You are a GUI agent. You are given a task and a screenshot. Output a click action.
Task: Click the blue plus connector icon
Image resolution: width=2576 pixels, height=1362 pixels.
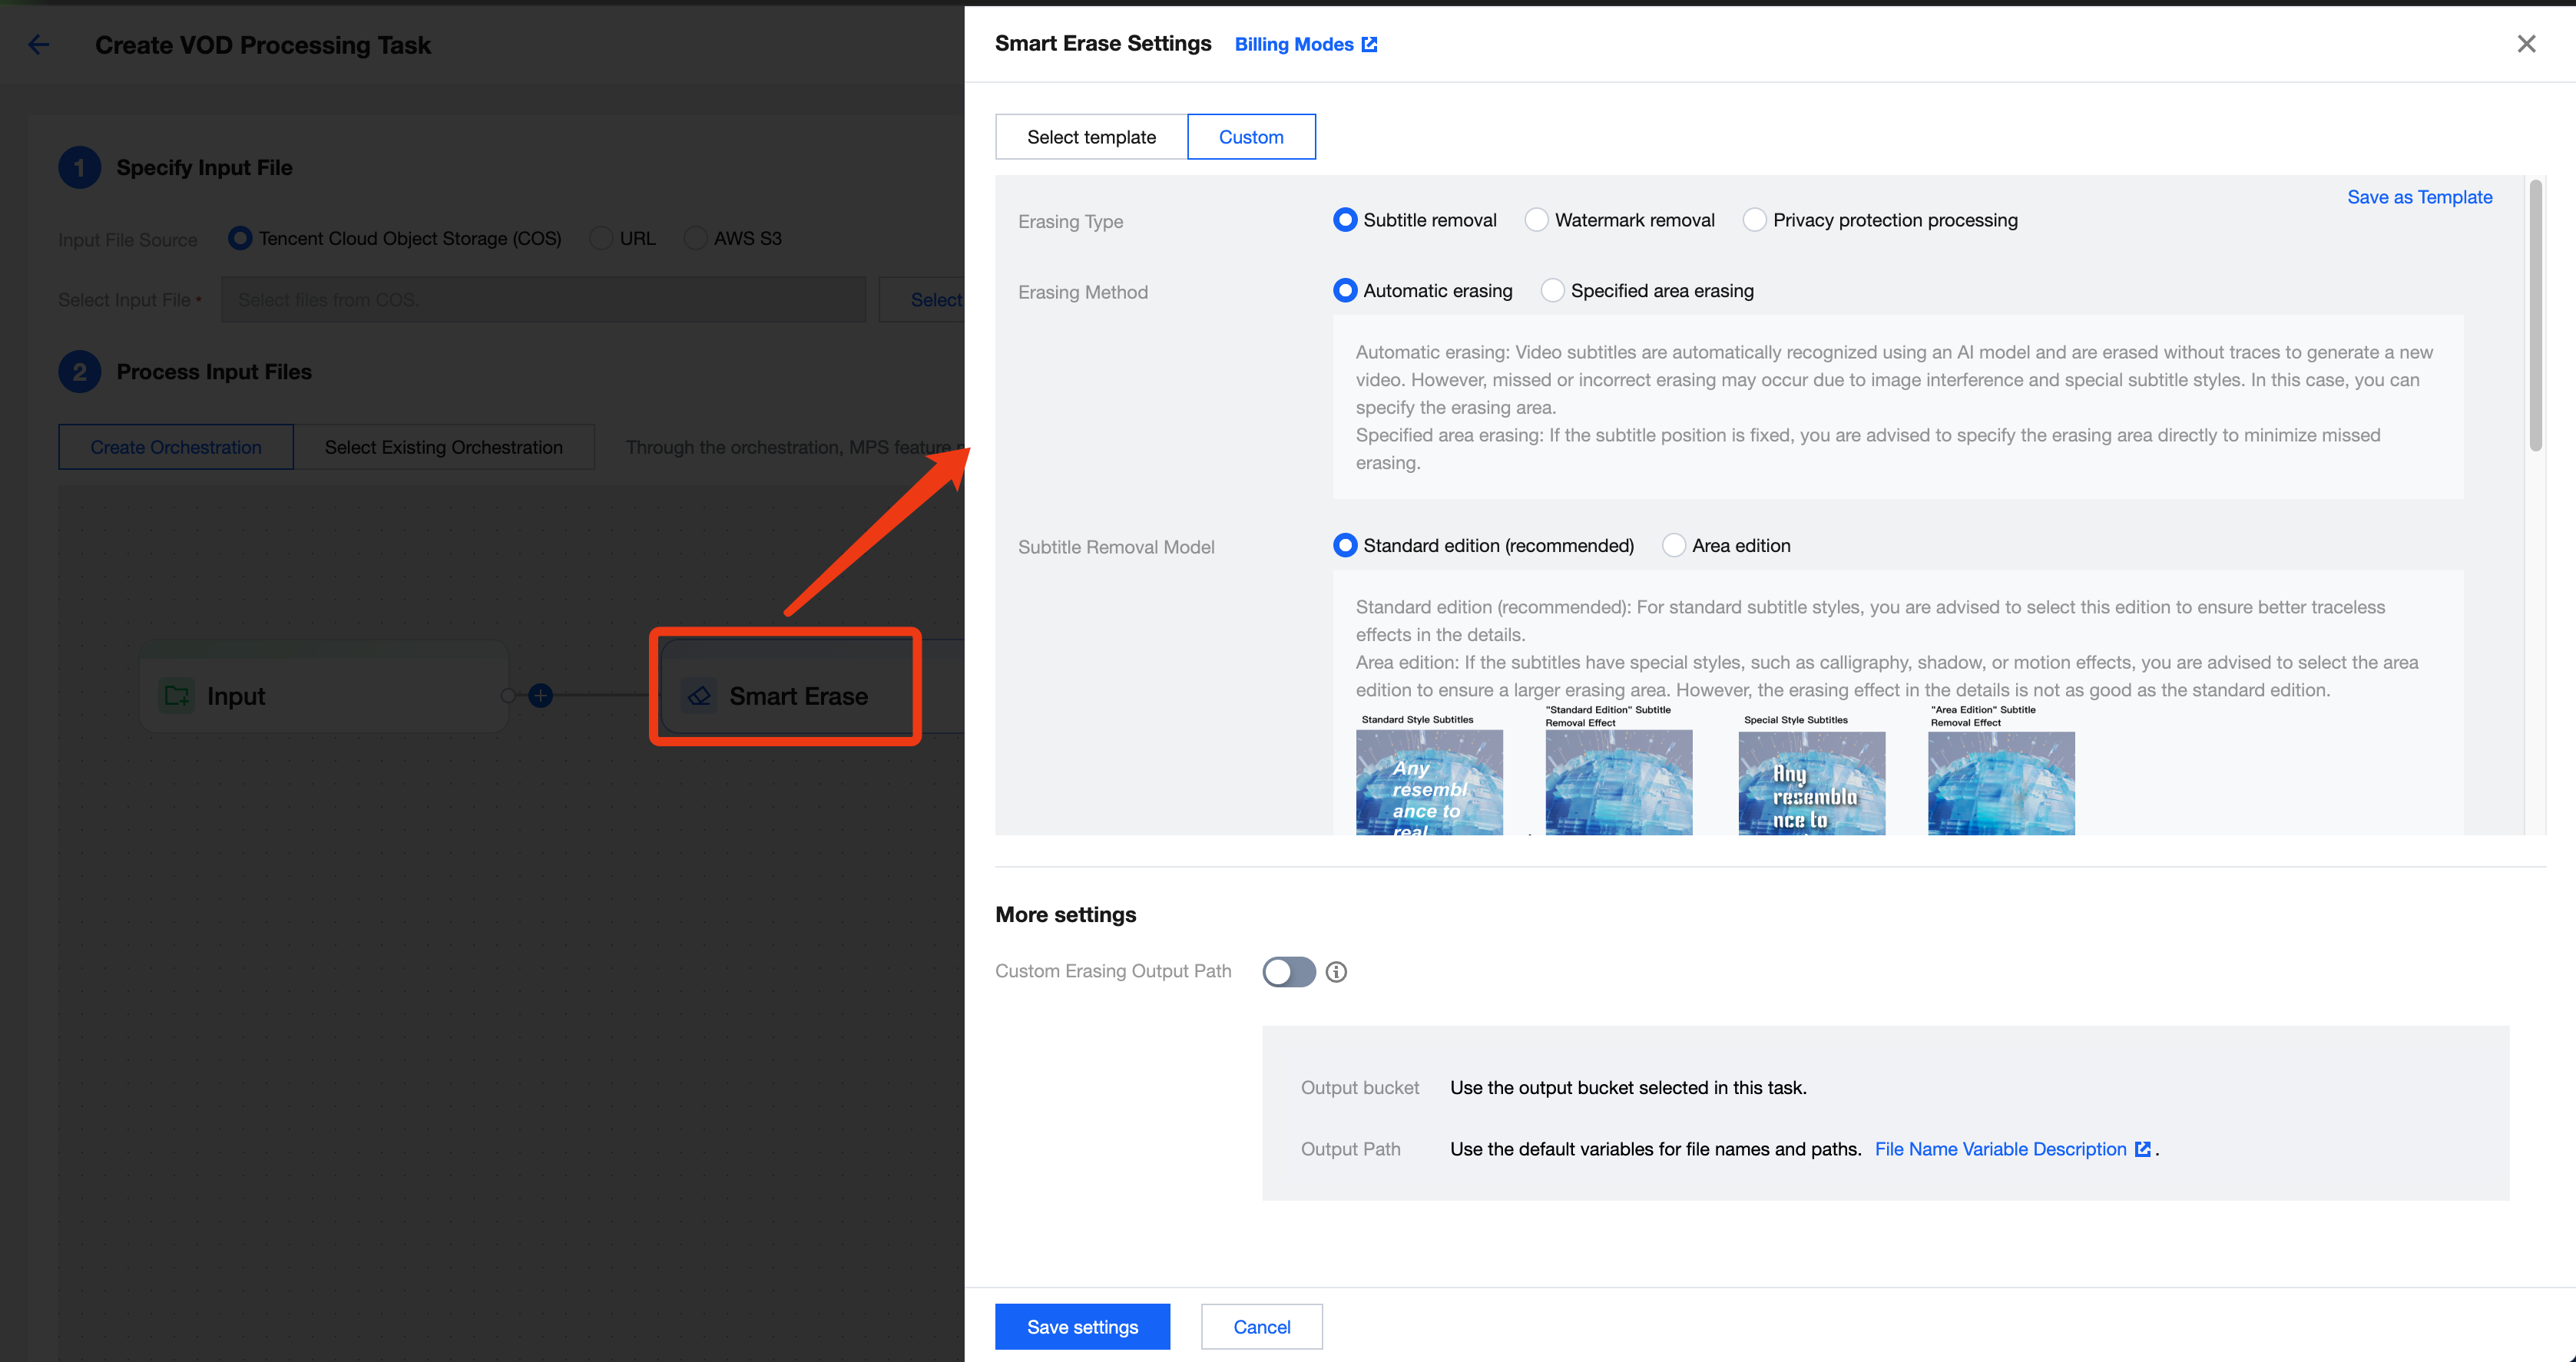click(540, 696)
